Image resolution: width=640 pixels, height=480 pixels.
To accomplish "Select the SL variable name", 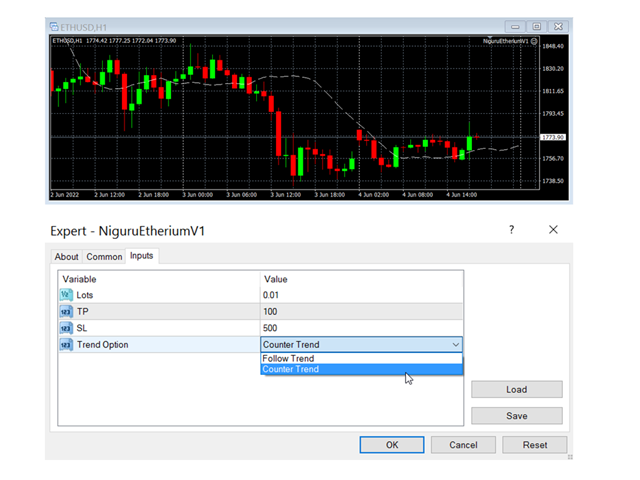I will tap(82, 328).
